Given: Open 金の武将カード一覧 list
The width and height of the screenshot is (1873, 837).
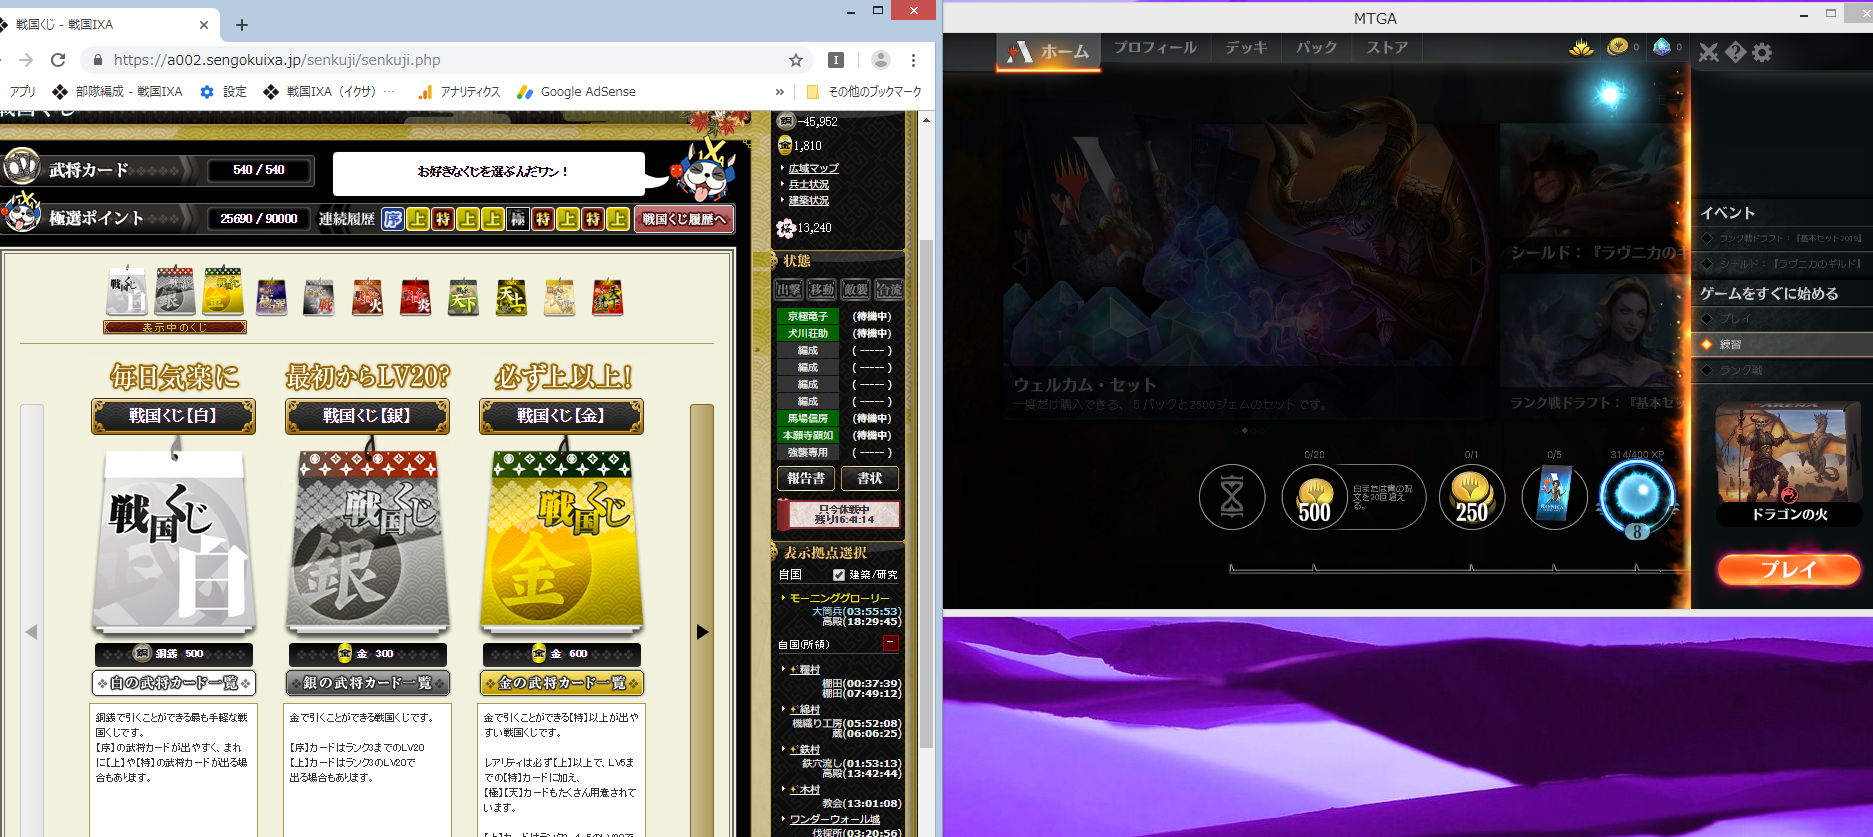Looking at the screenshot, I should pos(562,683).
